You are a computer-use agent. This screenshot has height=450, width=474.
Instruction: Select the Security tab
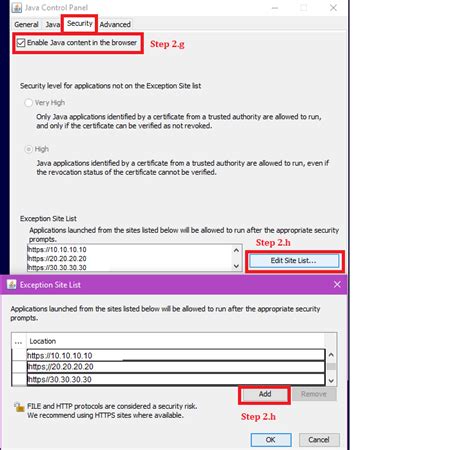pos(80,23)
